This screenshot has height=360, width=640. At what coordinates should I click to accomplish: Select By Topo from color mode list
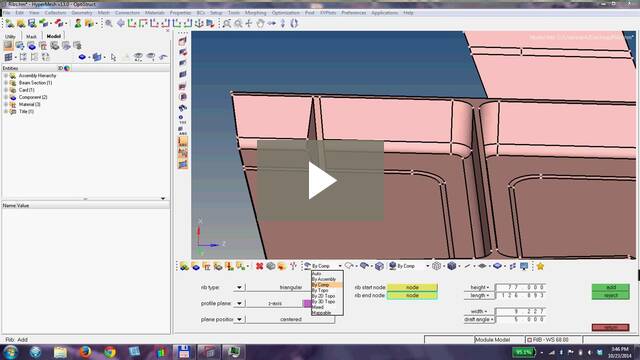coord(320,291)
